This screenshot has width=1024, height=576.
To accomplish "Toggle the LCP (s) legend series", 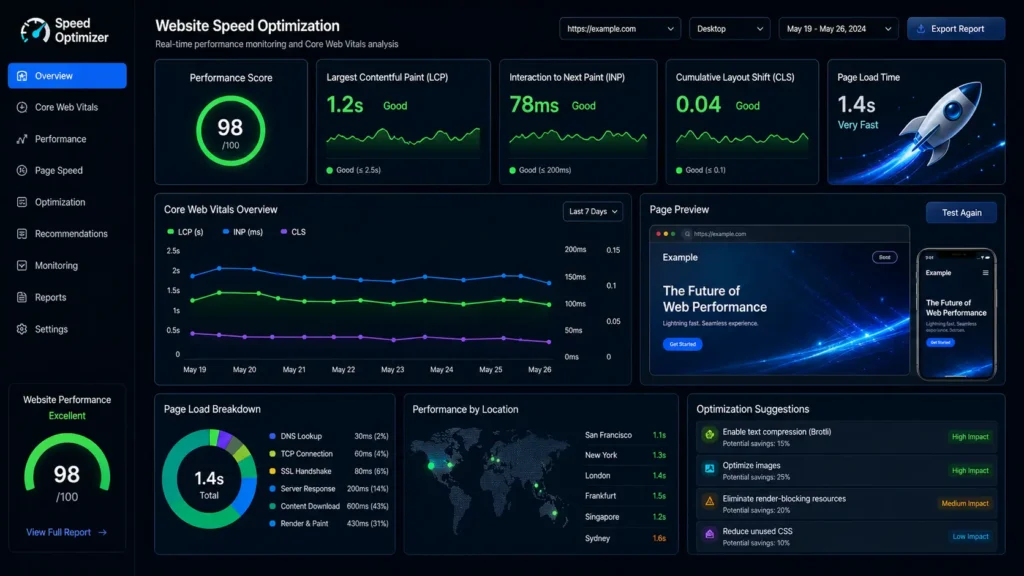I will pyautogui.click(x=185, y=232).
